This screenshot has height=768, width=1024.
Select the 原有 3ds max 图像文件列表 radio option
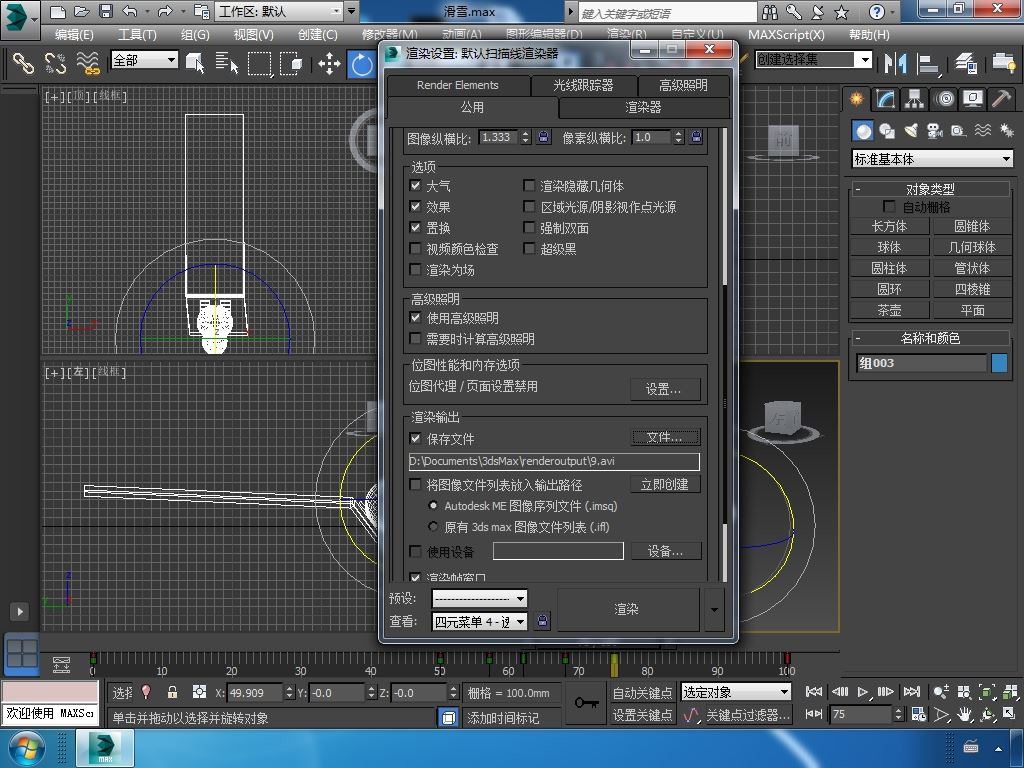coord(433,526)
